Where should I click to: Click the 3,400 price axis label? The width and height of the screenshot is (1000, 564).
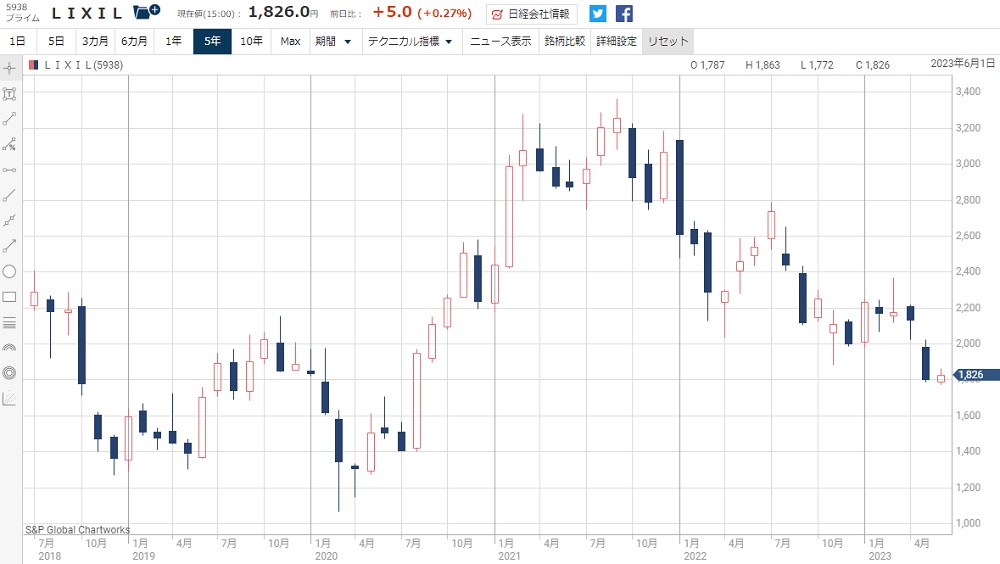point(968,92)
